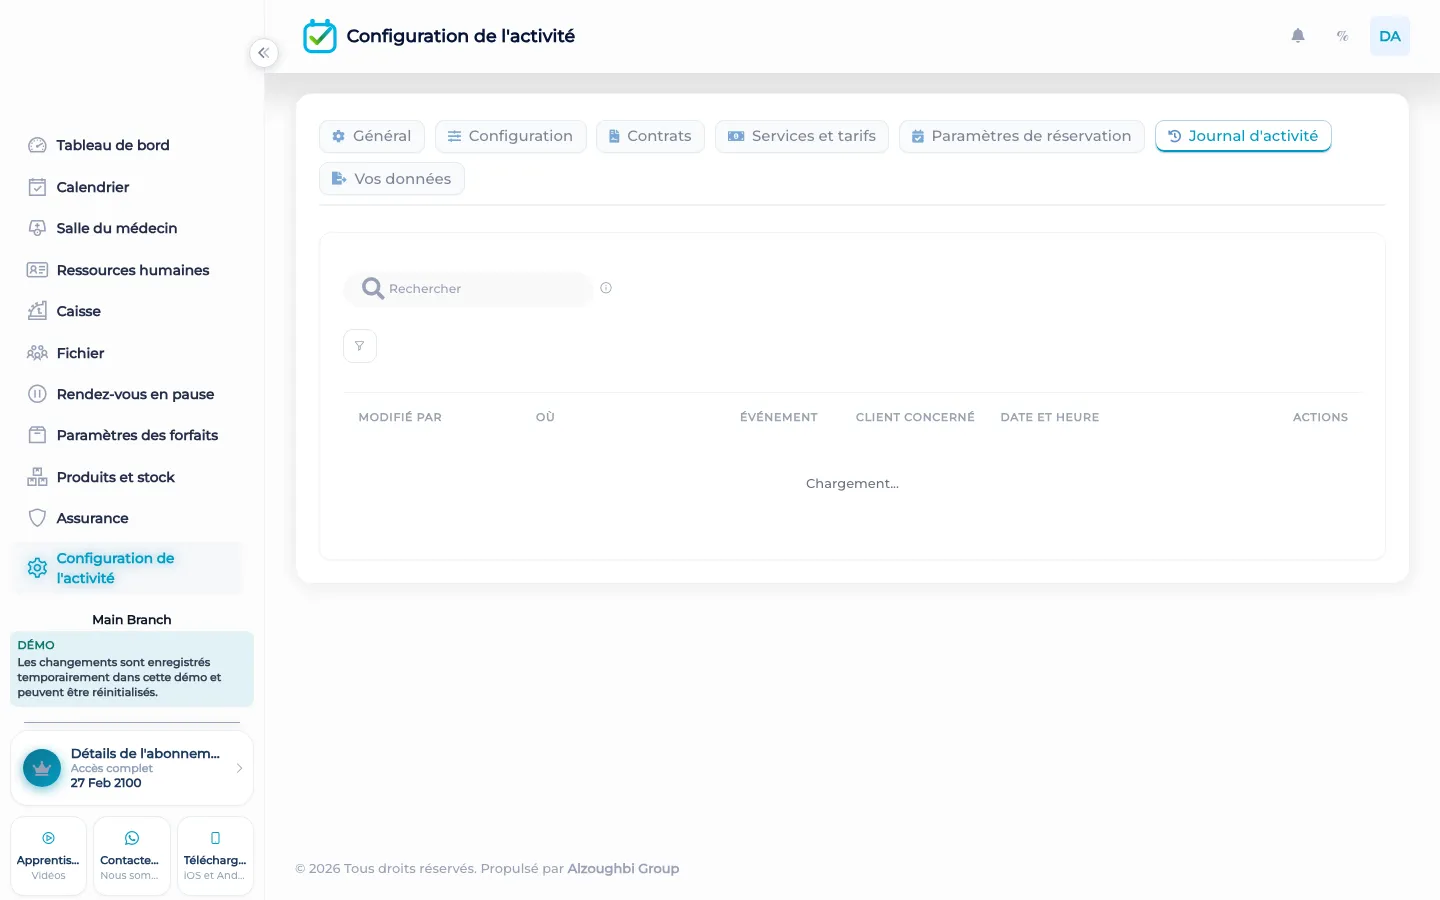Open the Services et tarifs tab
1440x900 pixels.
[x=802, y=136]
